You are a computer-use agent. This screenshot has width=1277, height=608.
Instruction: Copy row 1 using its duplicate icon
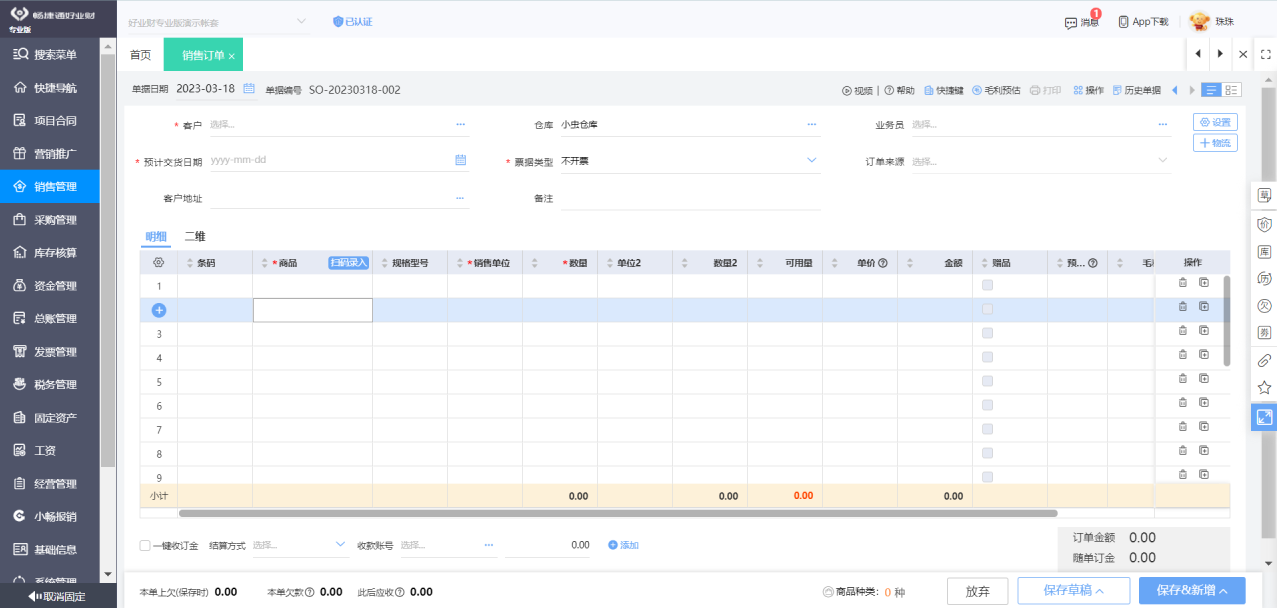[1203, 283]
